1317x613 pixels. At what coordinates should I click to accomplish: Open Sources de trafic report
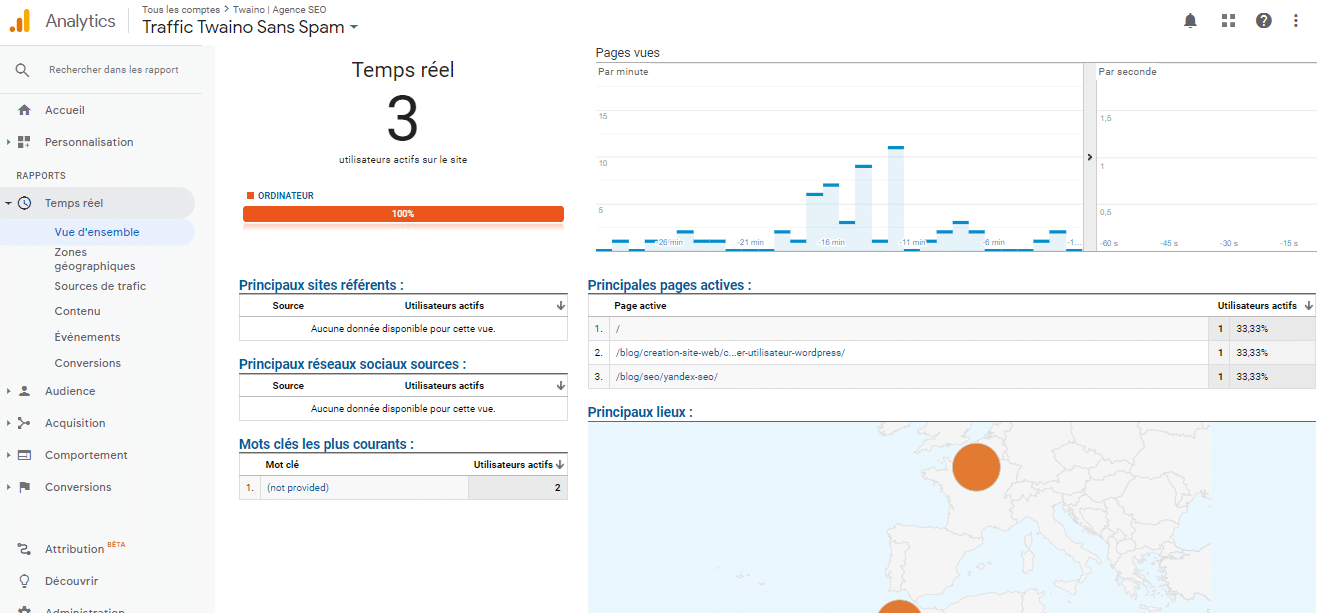[x=100, y=286]
